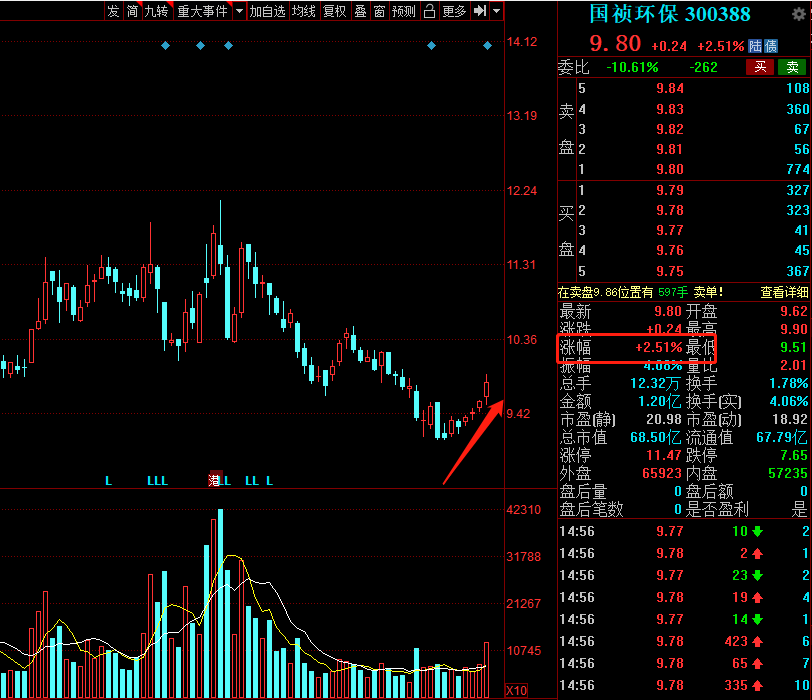Viewport: 812px width, 700px height.
Task: Toggle the padlock lock icon
Action: [x=429, y=11]
